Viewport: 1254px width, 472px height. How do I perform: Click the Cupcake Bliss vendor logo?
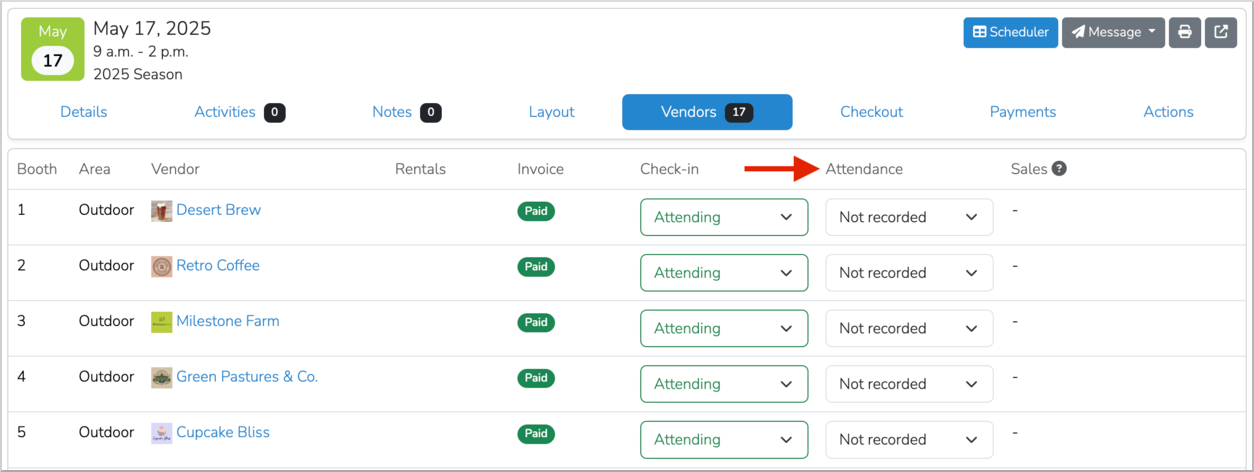161,433
